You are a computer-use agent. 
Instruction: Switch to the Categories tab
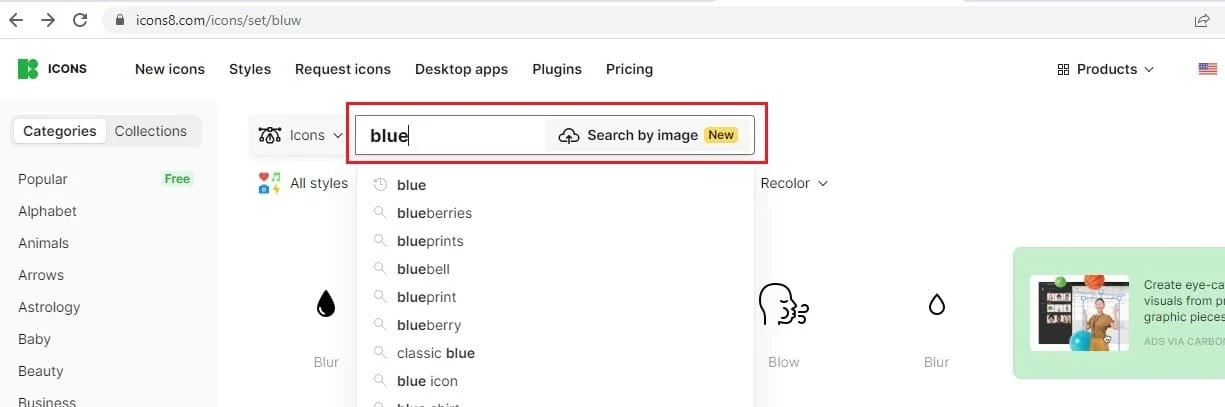60,131
